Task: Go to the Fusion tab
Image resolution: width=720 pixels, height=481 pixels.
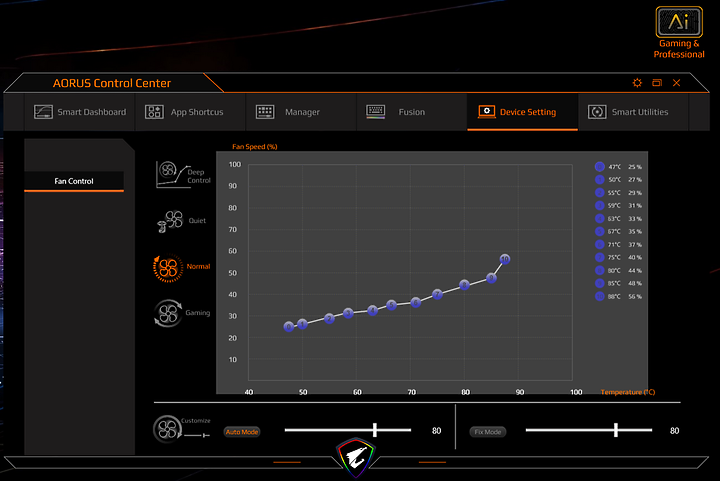Action: [x=412, y=112]
